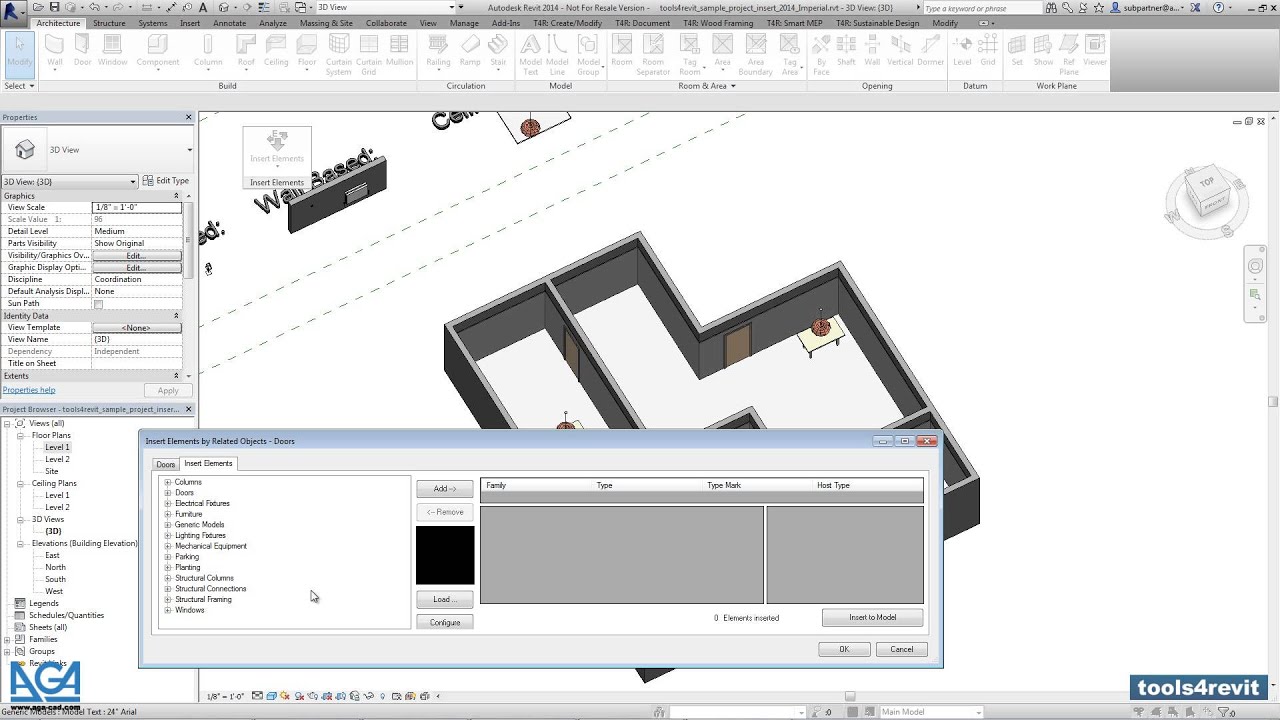Image resolution: width=1280 pixels, height=720 pixels.
Task: Select the Ceiling tool
Action: click(276, 50)
